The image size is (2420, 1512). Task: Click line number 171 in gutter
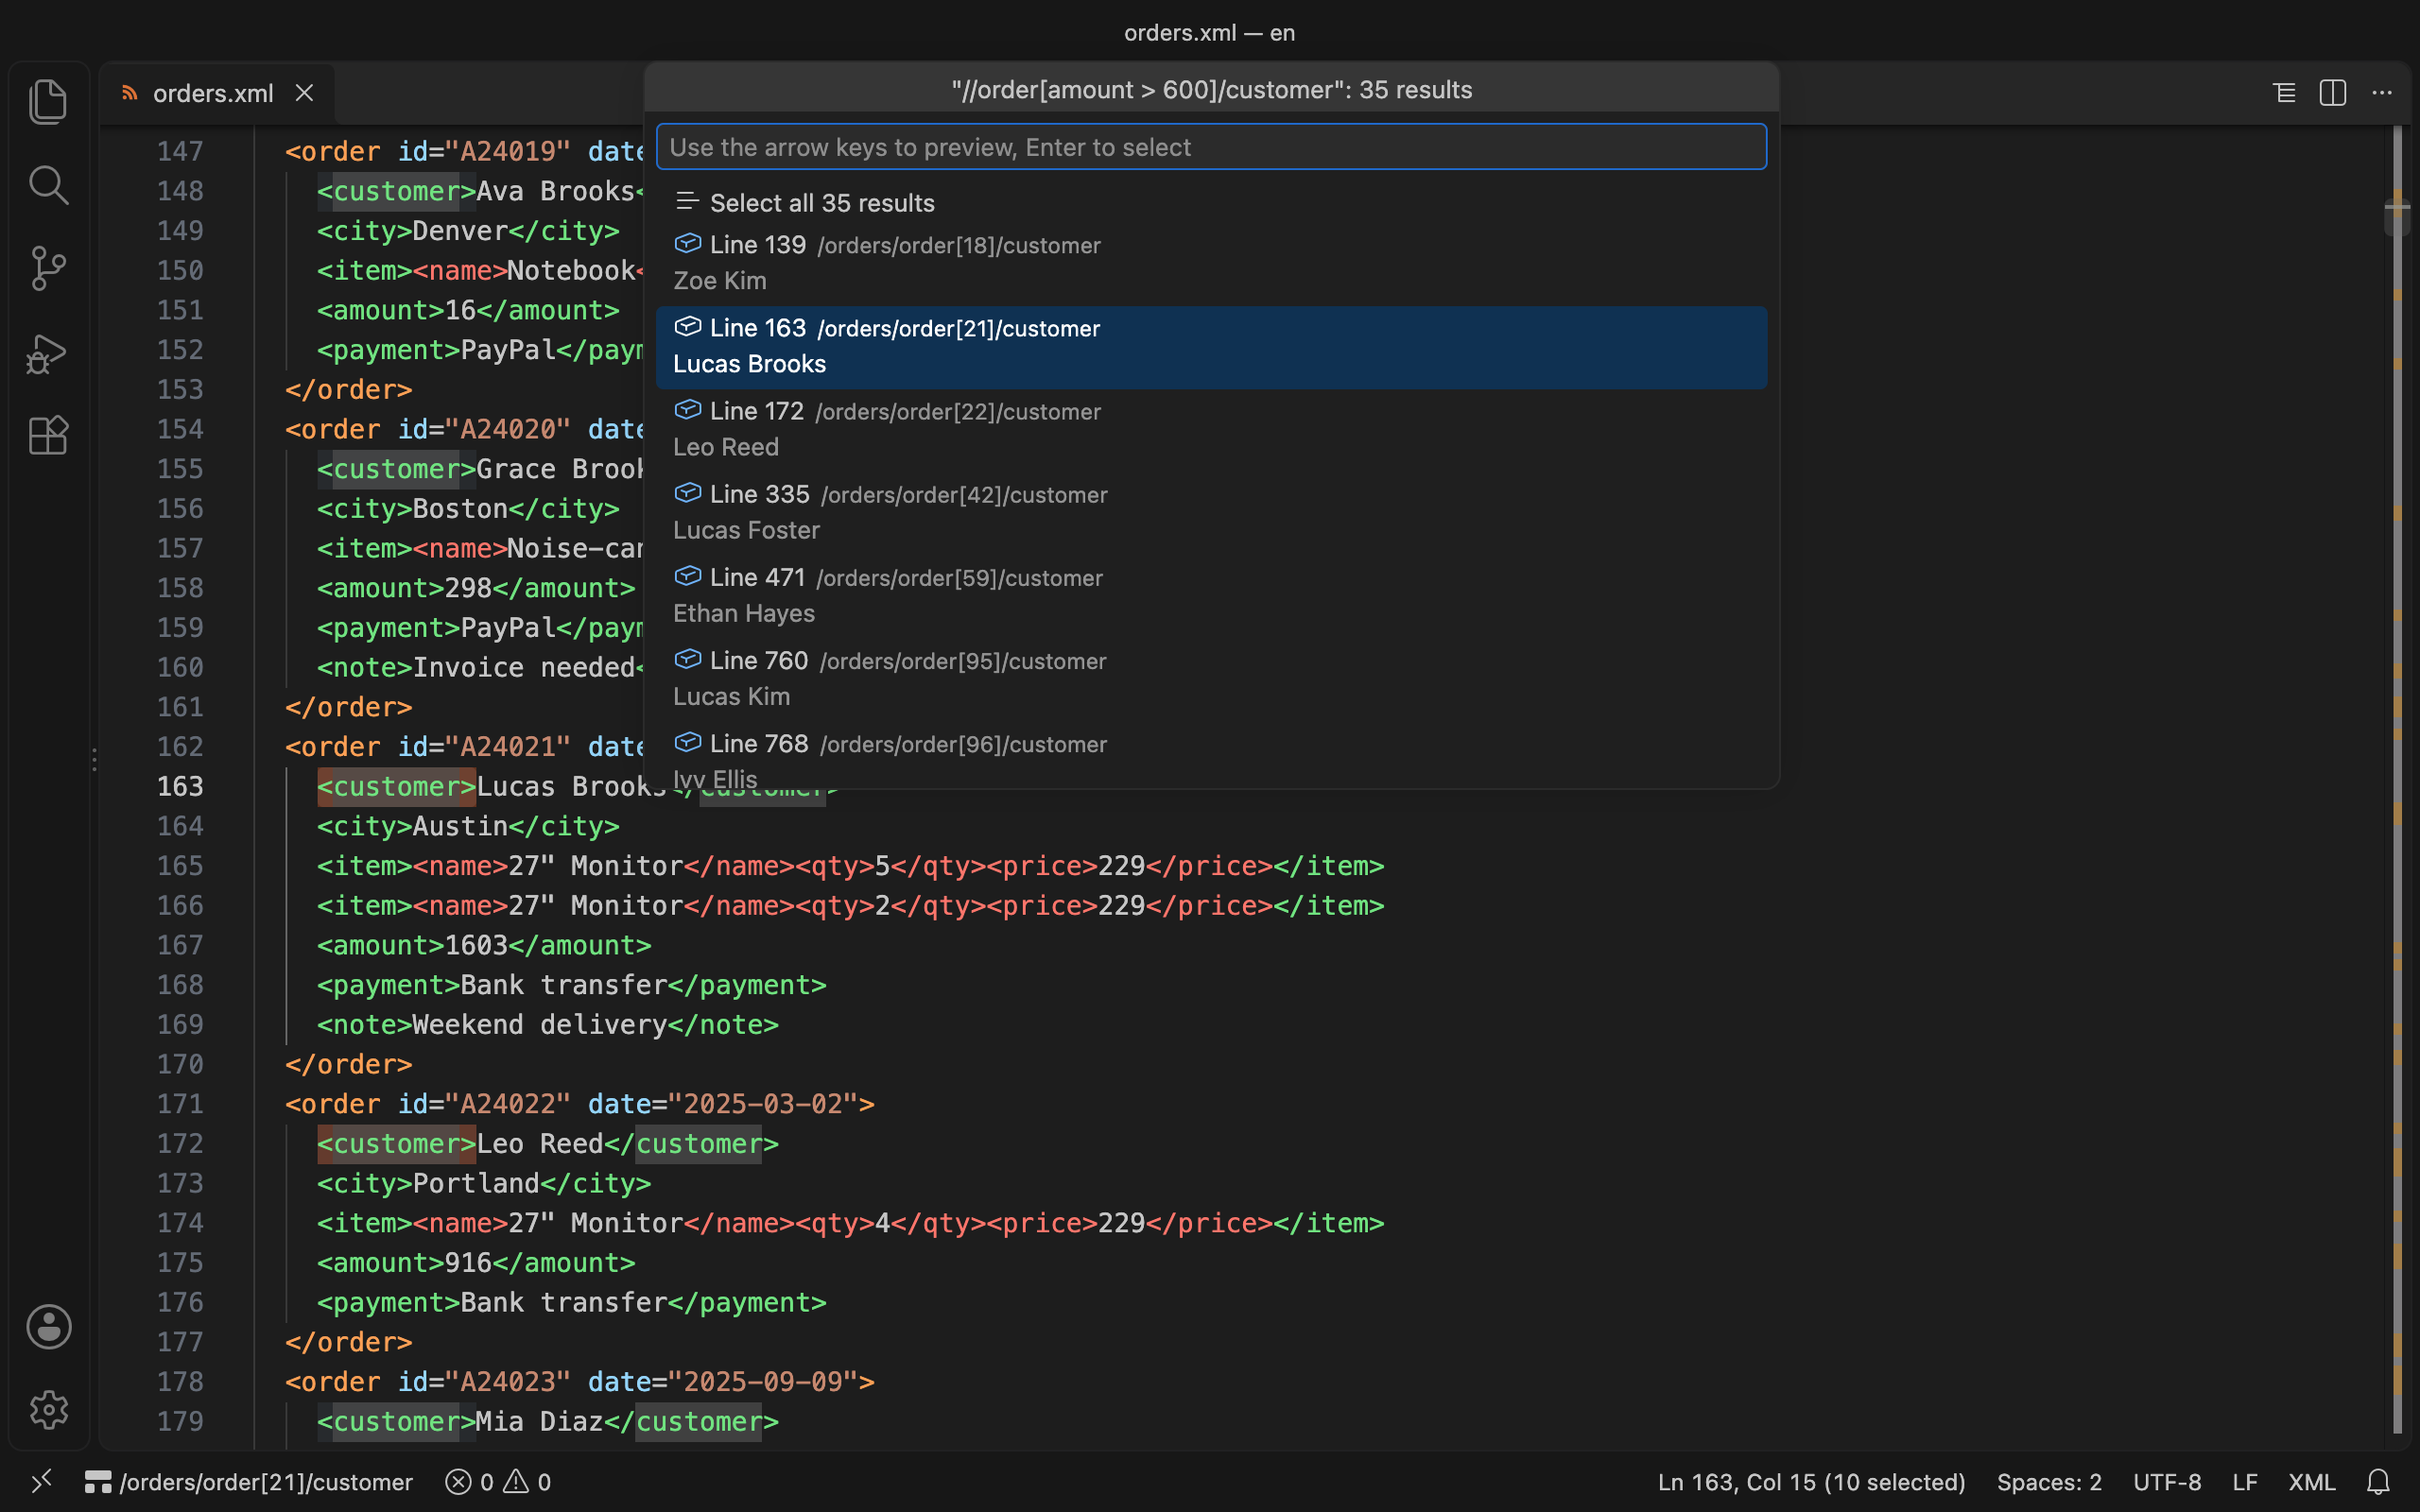(x=180, y=1104)
